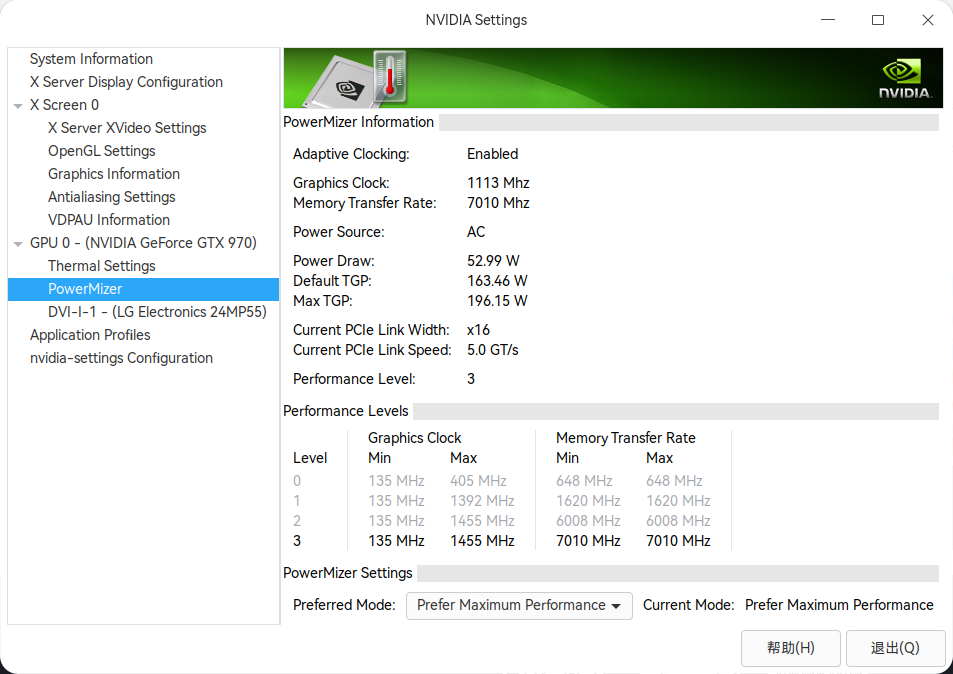
Task: Click level 2 memory min 6008 MHz
Action: 588,521
